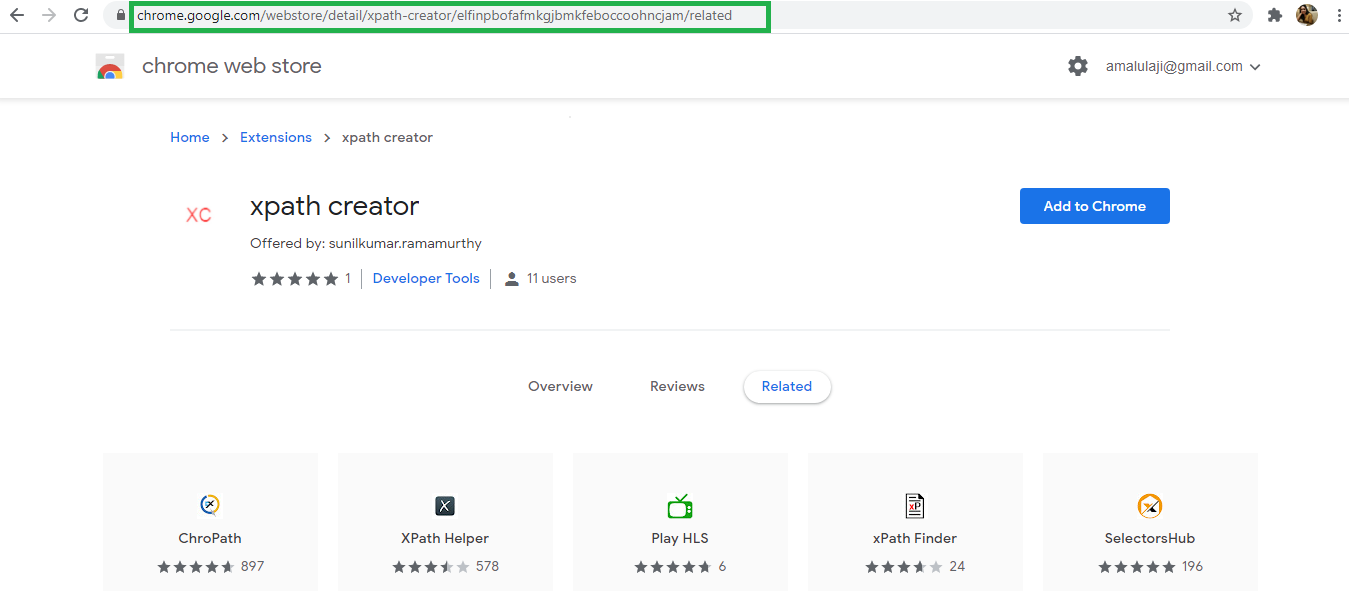Click the ChroPath extension icon
1349x591 pixels.
tap(210, 506)
